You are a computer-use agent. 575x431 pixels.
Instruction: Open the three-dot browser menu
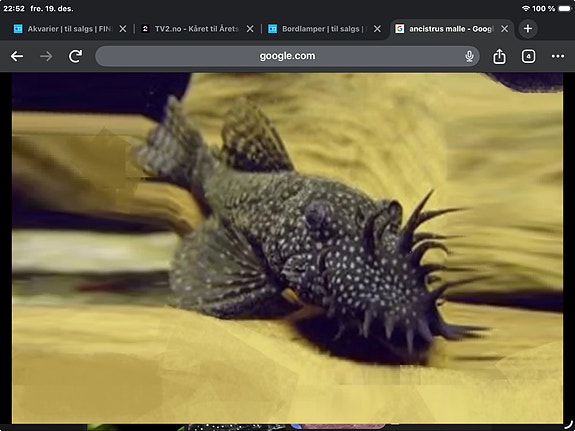(x=558, y=56)
